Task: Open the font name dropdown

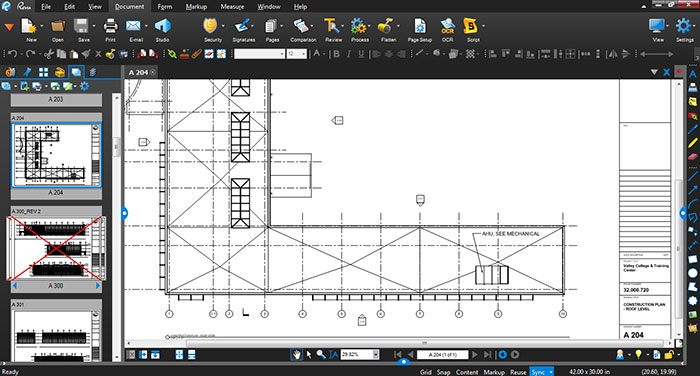Action: click(x=282, y=54)
